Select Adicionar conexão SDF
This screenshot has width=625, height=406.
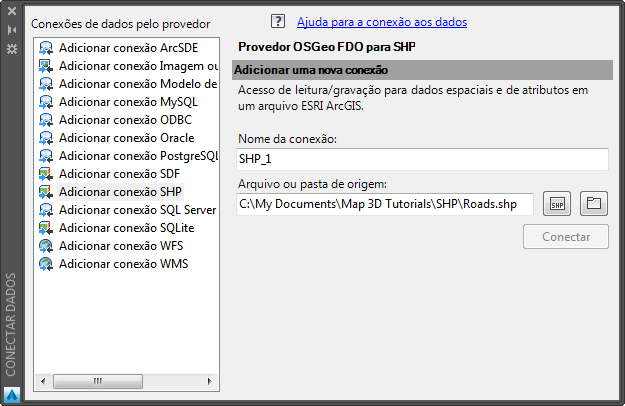pyautogui.click(x=120, y=174)
